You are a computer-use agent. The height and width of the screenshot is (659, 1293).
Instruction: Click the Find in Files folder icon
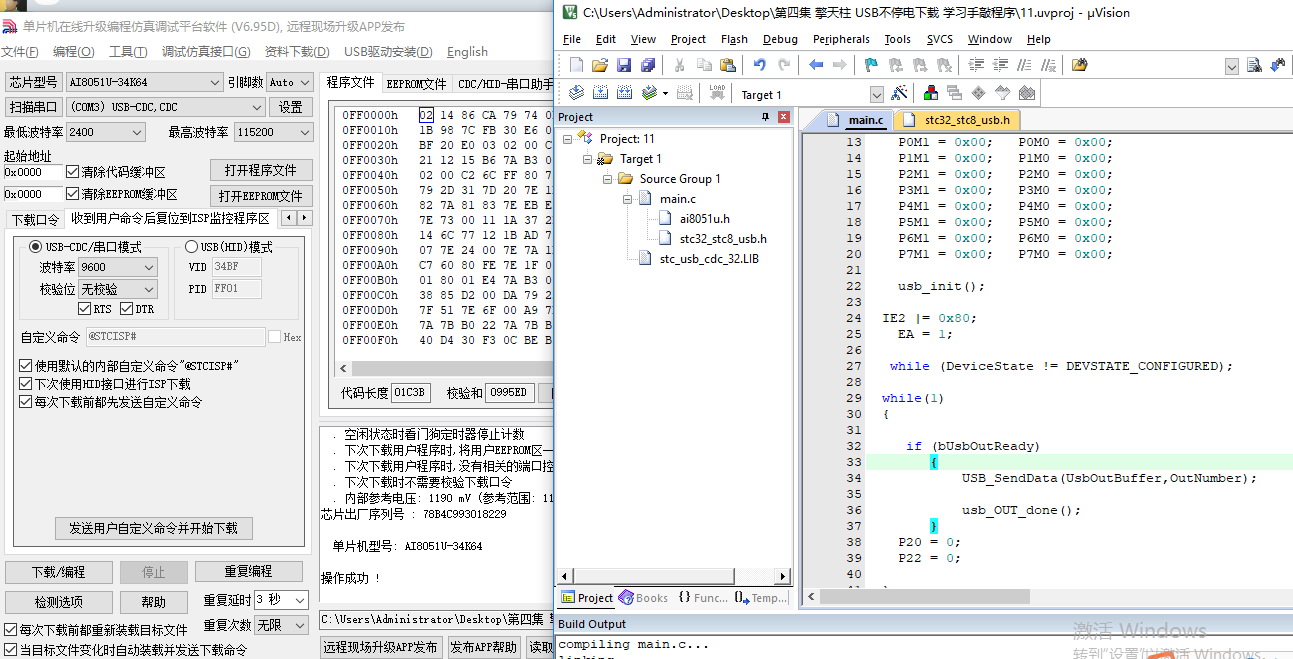pos(1079,65)
